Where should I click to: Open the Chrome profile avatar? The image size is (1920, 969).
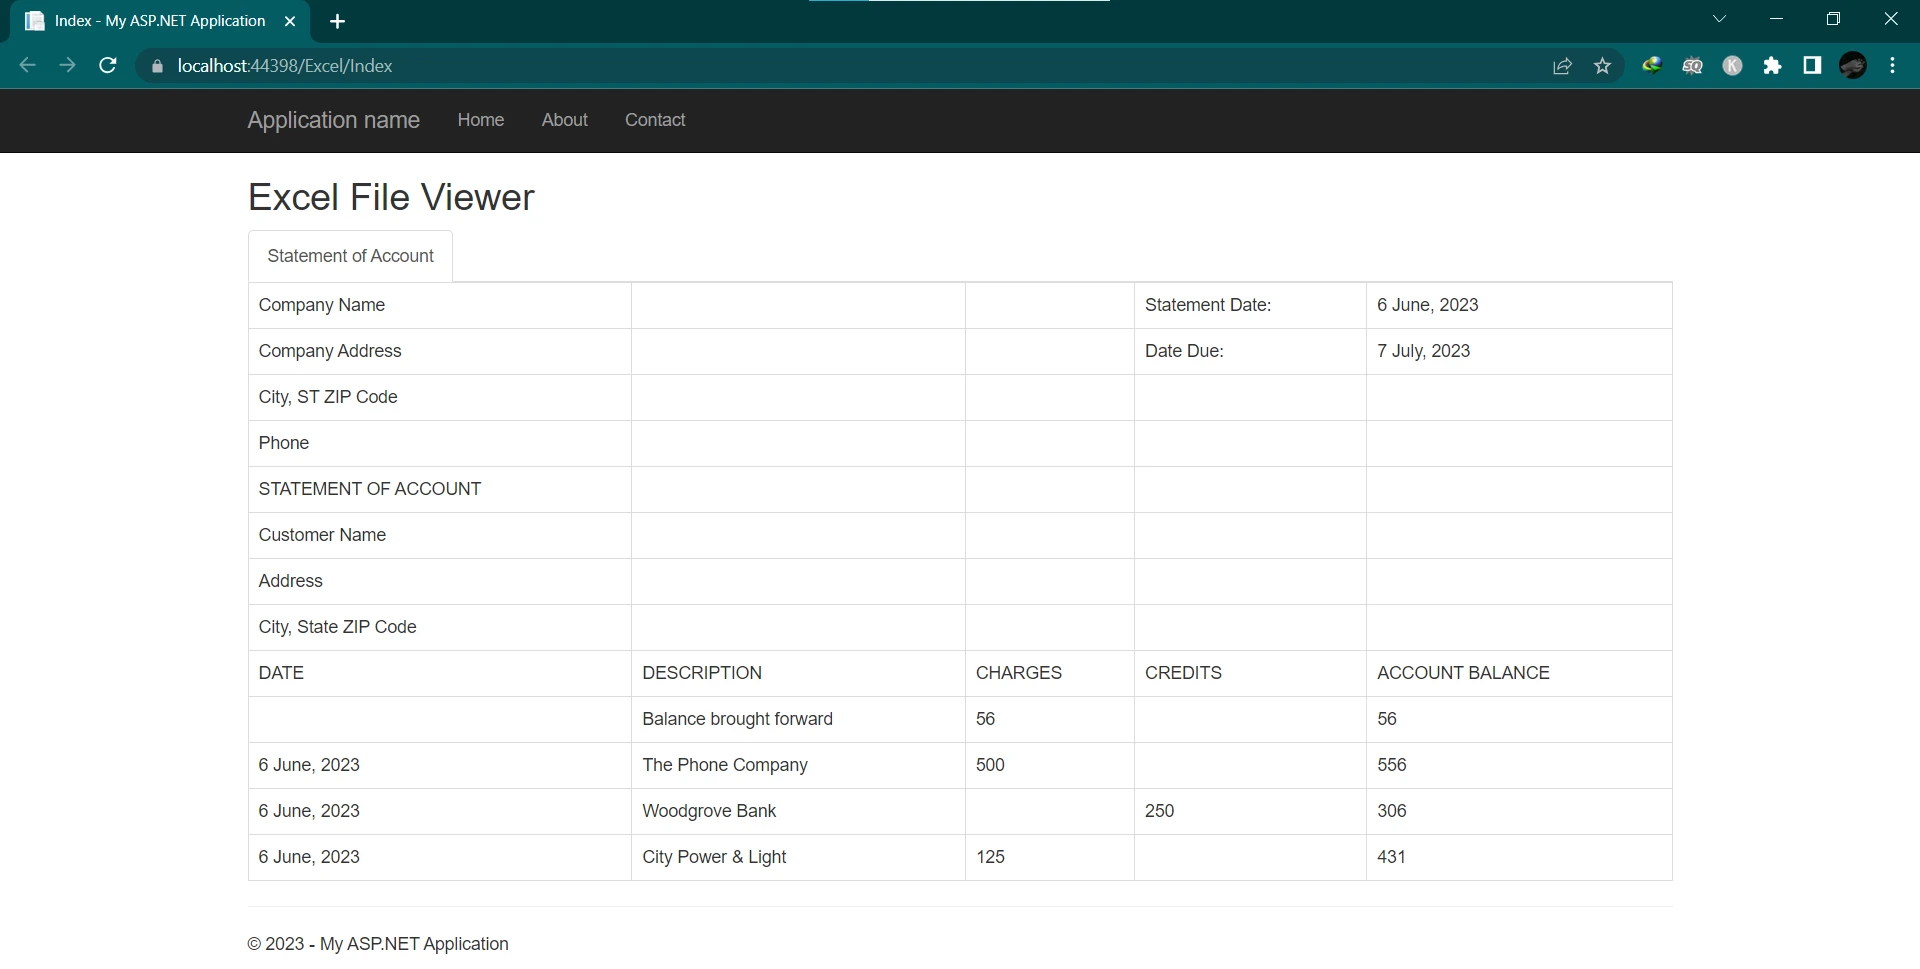[x=1852, y=66]
